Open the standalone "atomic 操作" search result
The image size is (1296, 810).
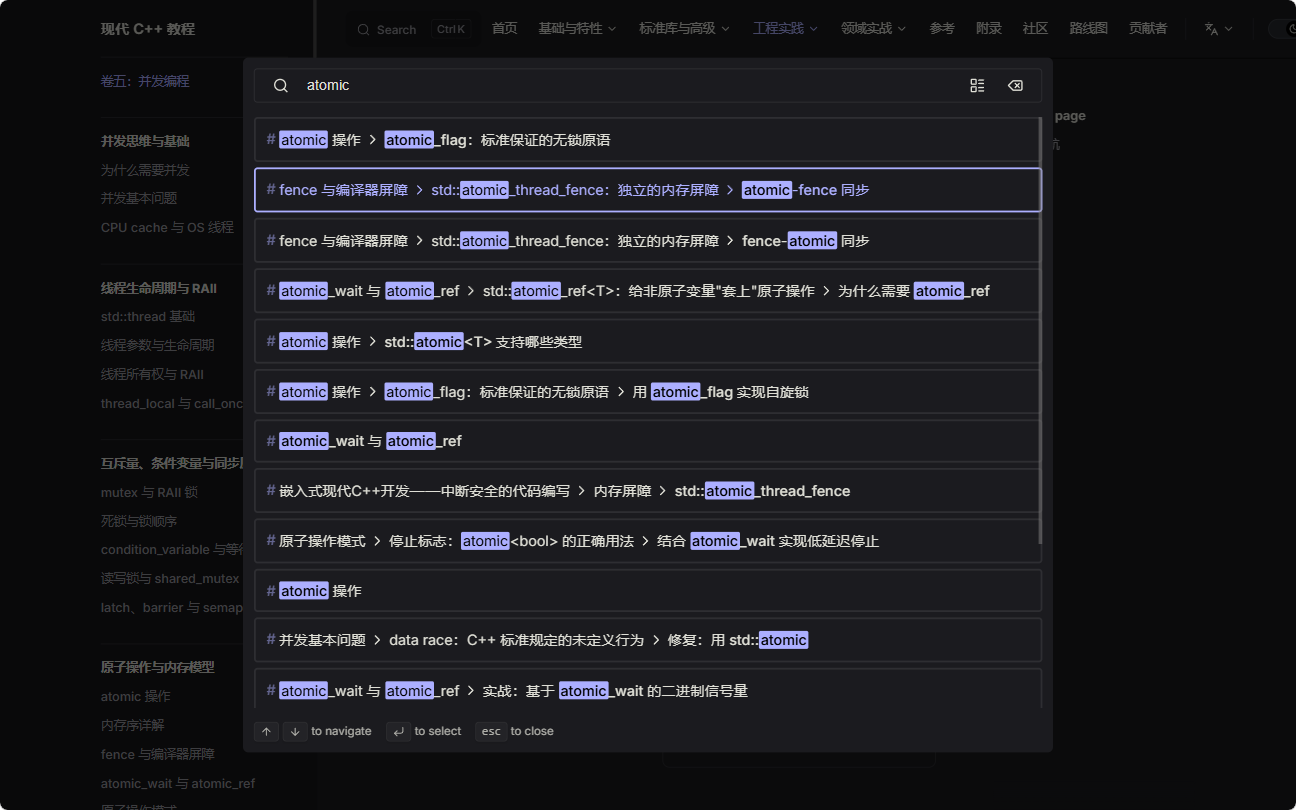(x=647, y=591)
